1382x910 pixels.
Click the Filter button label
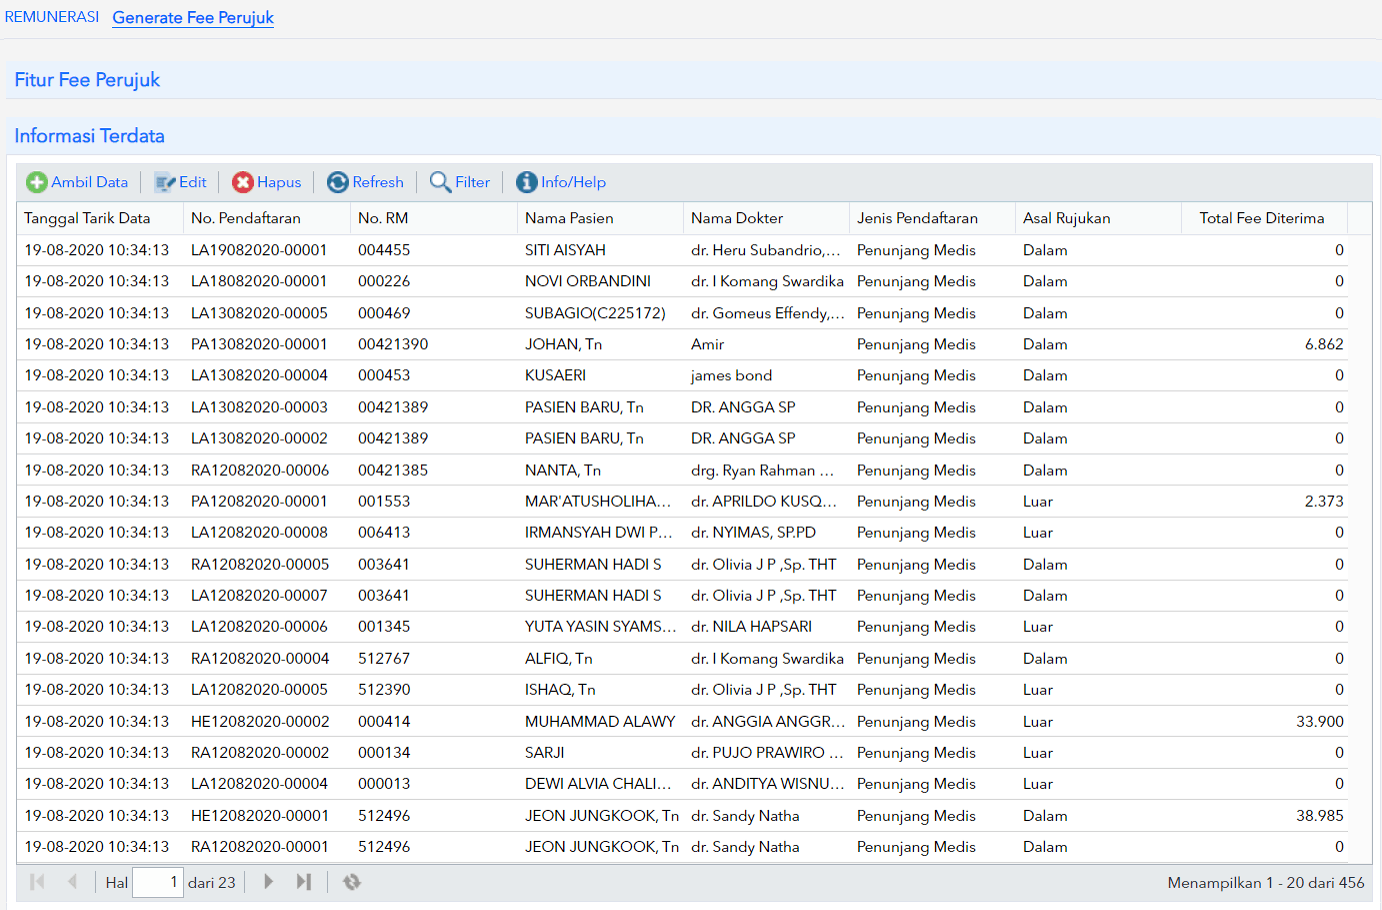472,182
